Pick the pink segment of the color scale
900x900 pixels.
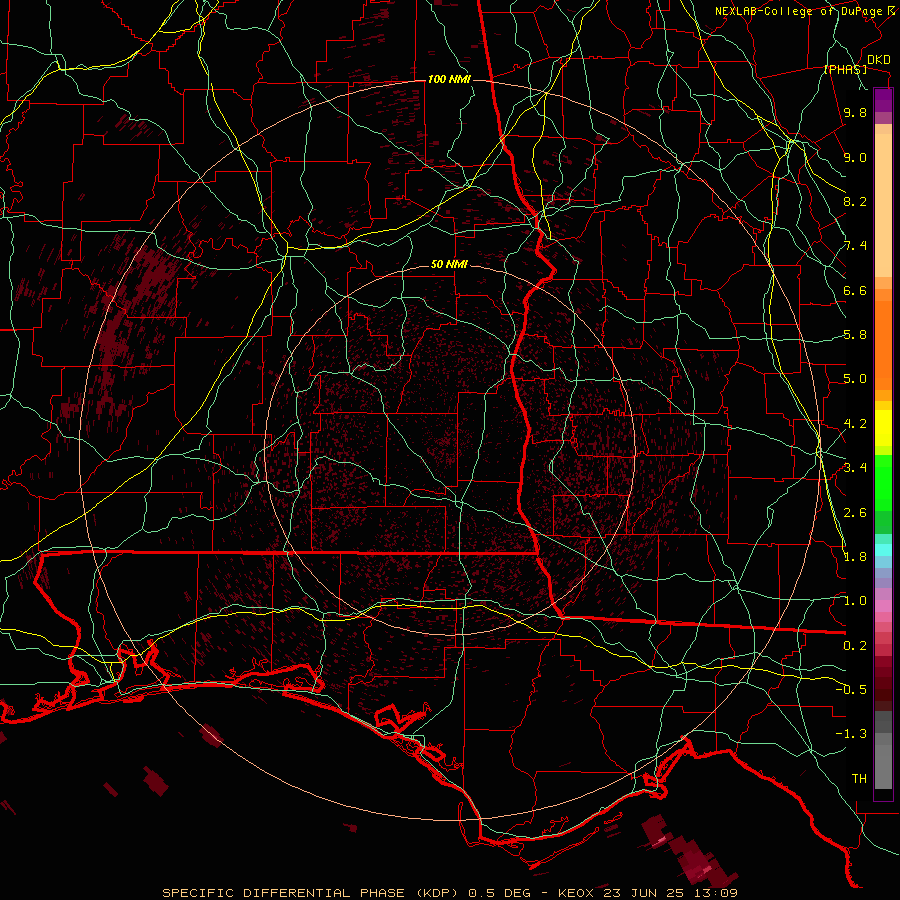[x=883, y=606]
